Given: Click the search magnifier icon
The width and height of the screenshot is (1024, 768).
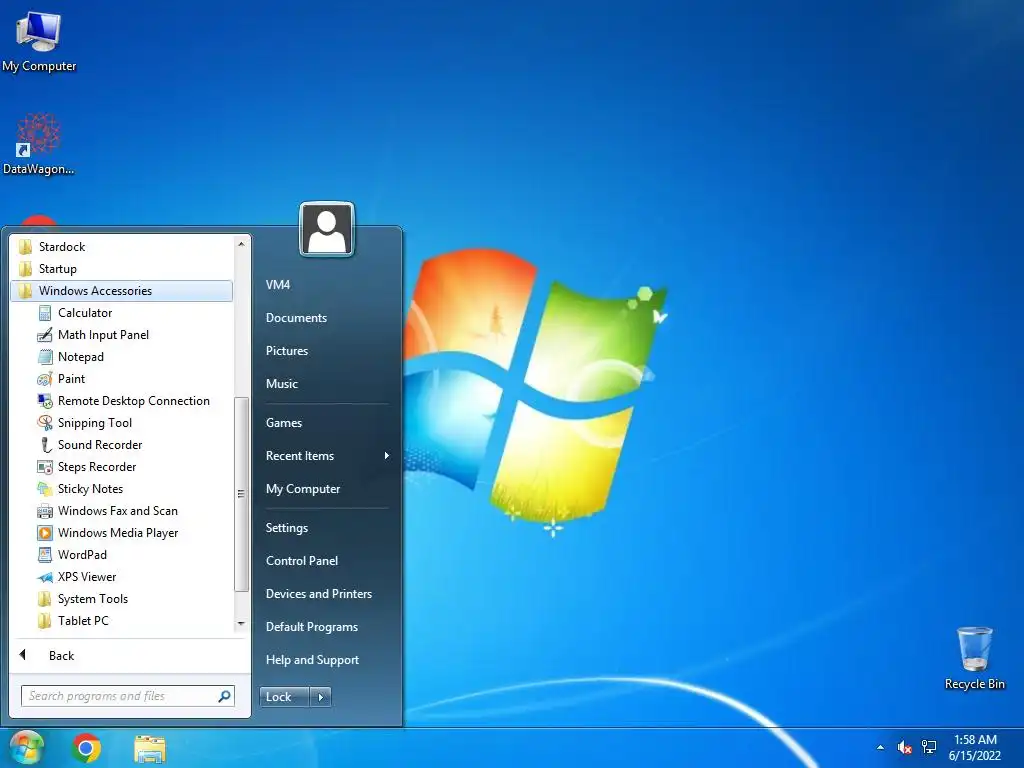Looking at the screenshot, I should click(x=224, y=696).
